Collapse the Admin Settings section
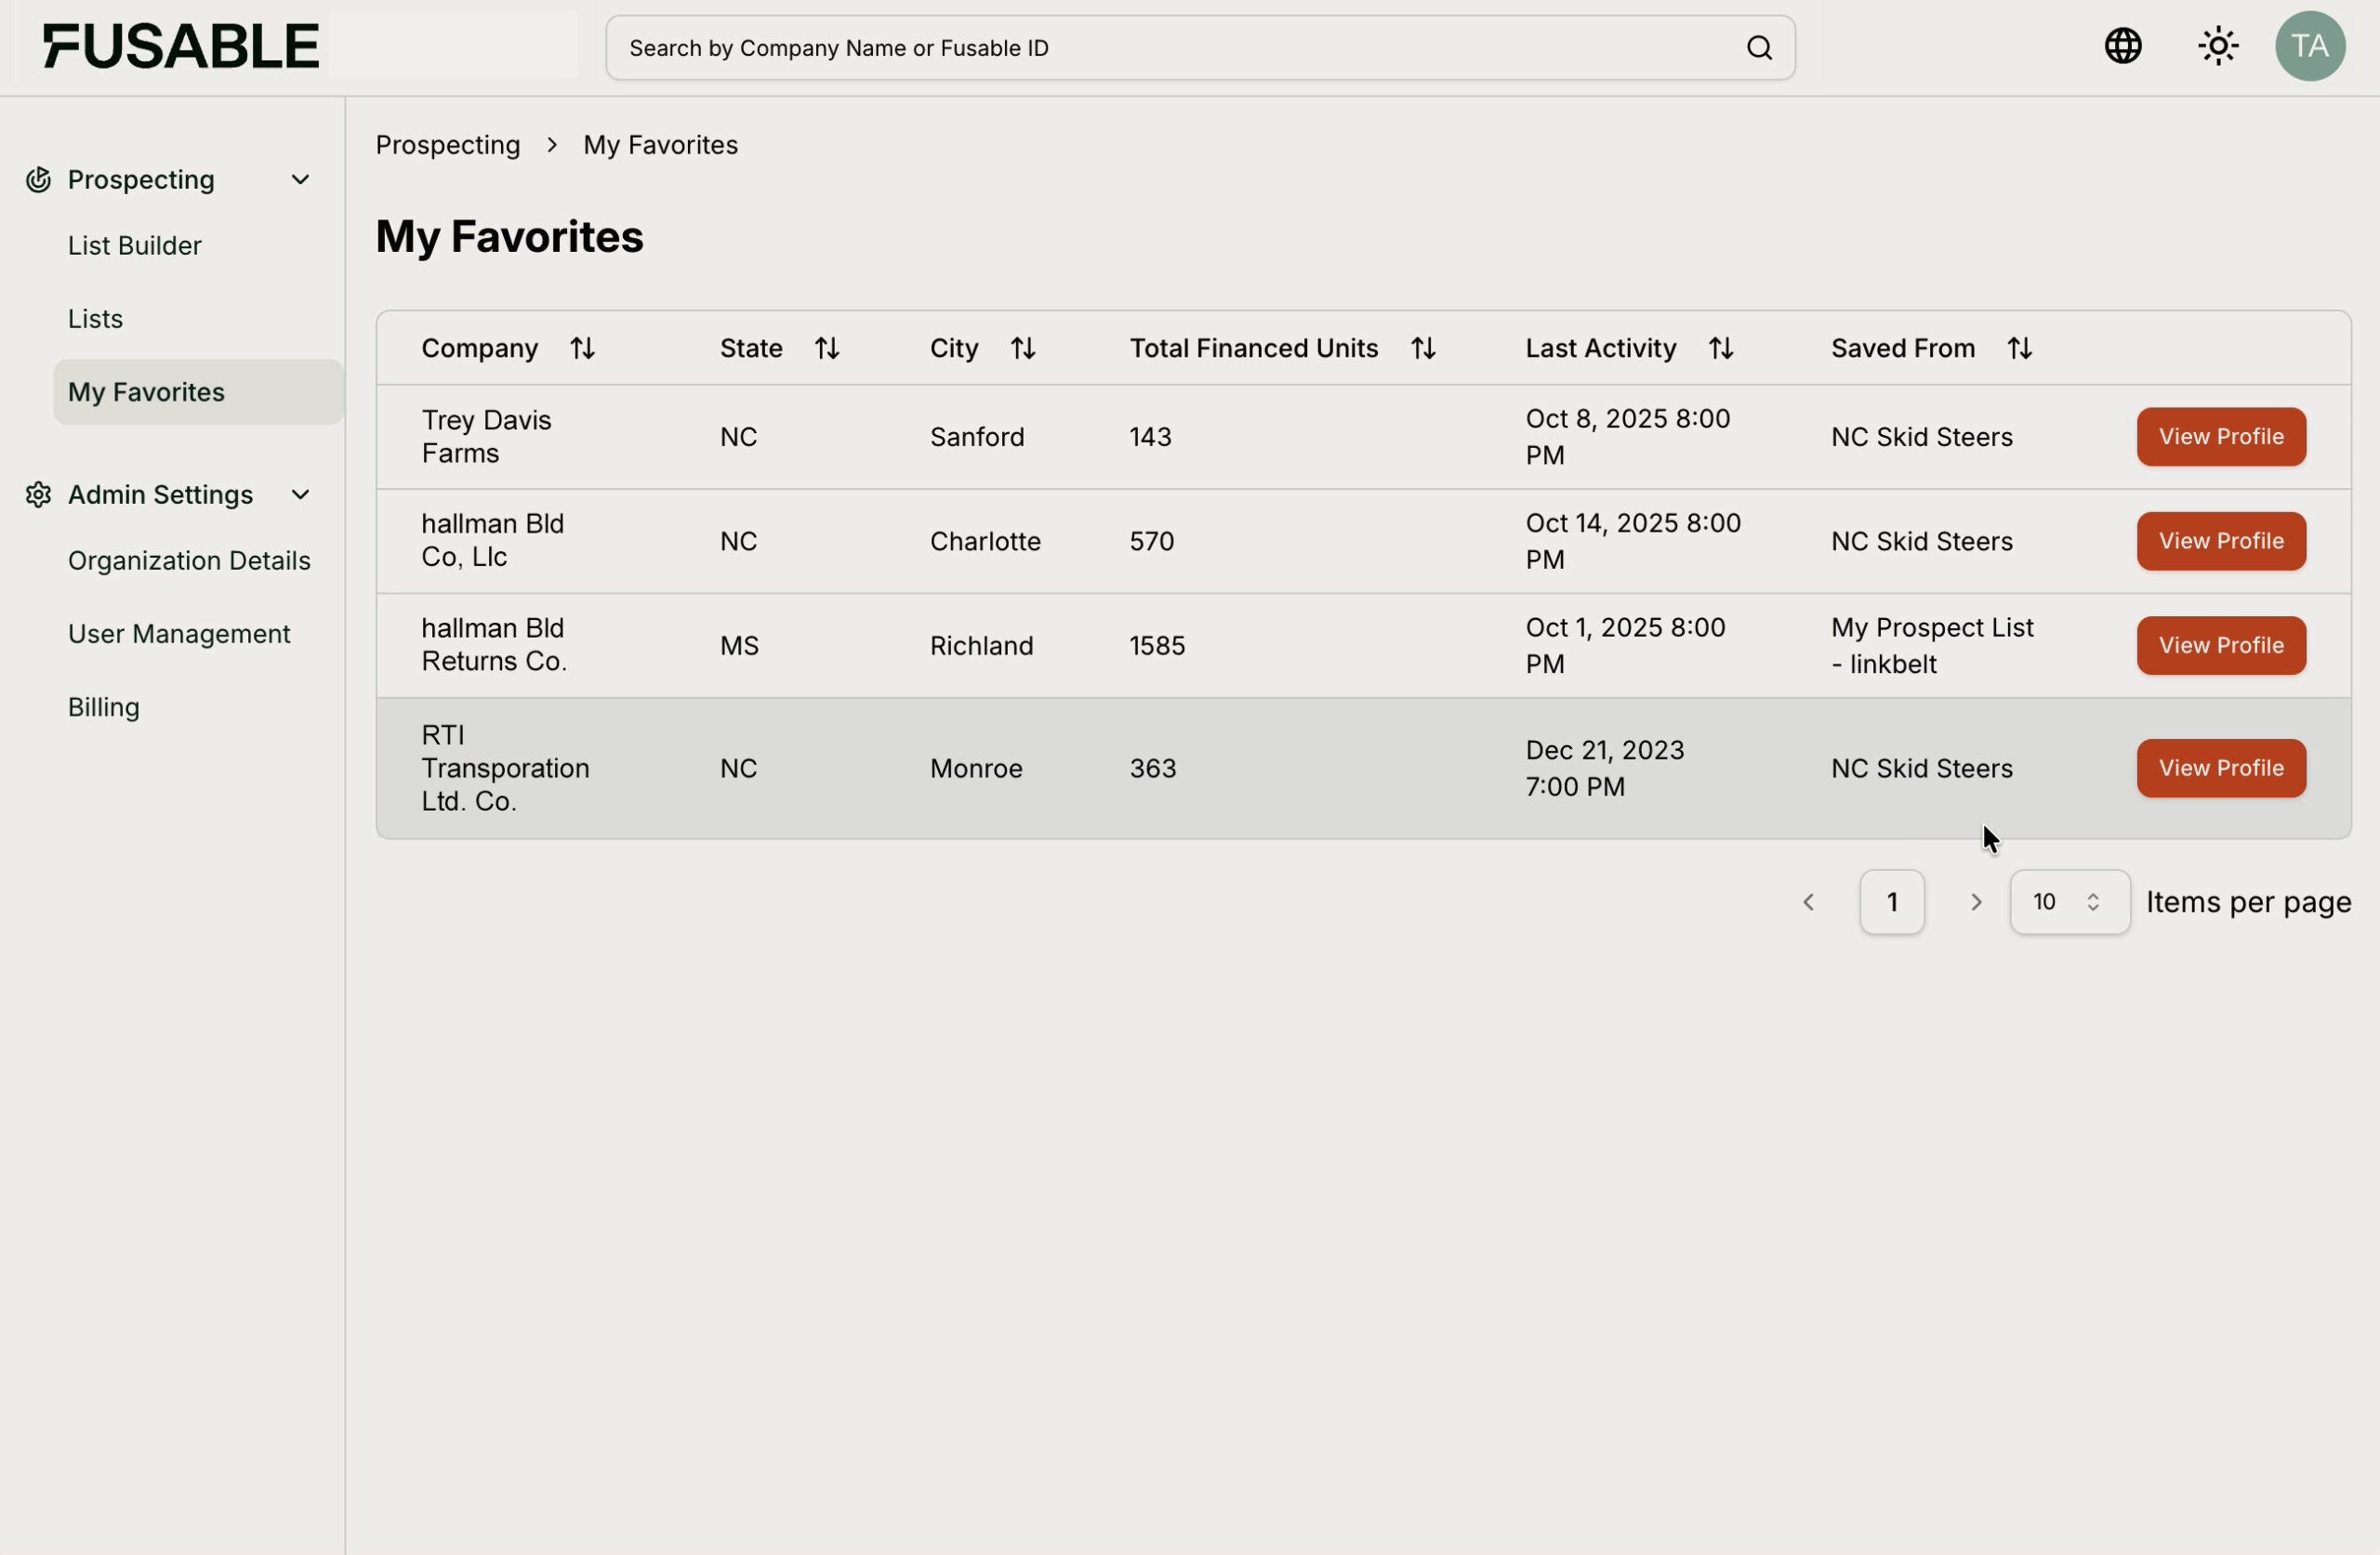This screenshot has width=2380, height=1555. point(300,495)
